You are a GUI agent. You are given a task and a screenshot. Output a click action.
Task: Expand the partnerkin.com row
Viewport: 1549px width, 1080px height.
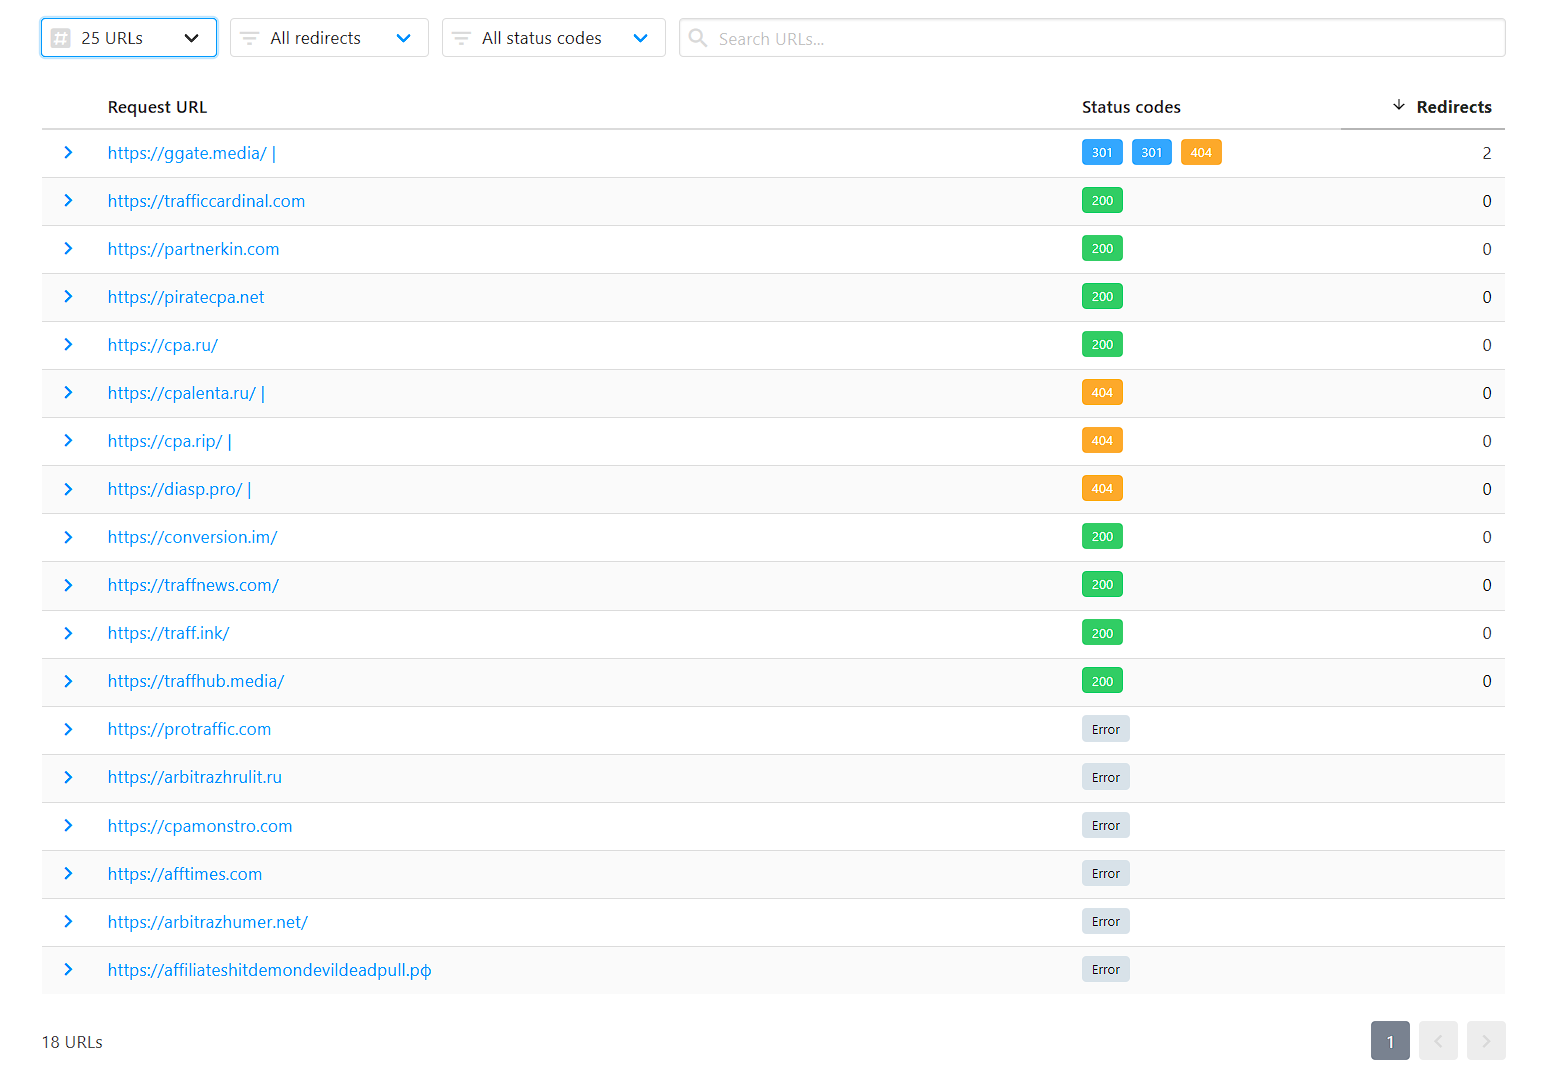(x=68, y=249)
